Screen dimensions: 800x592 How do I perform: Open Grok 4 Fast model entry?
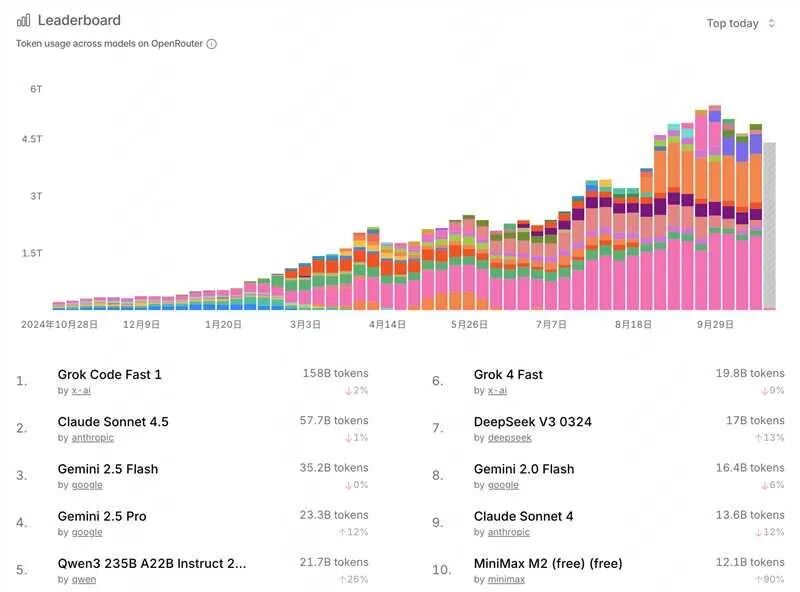click(x=508, y=375)
